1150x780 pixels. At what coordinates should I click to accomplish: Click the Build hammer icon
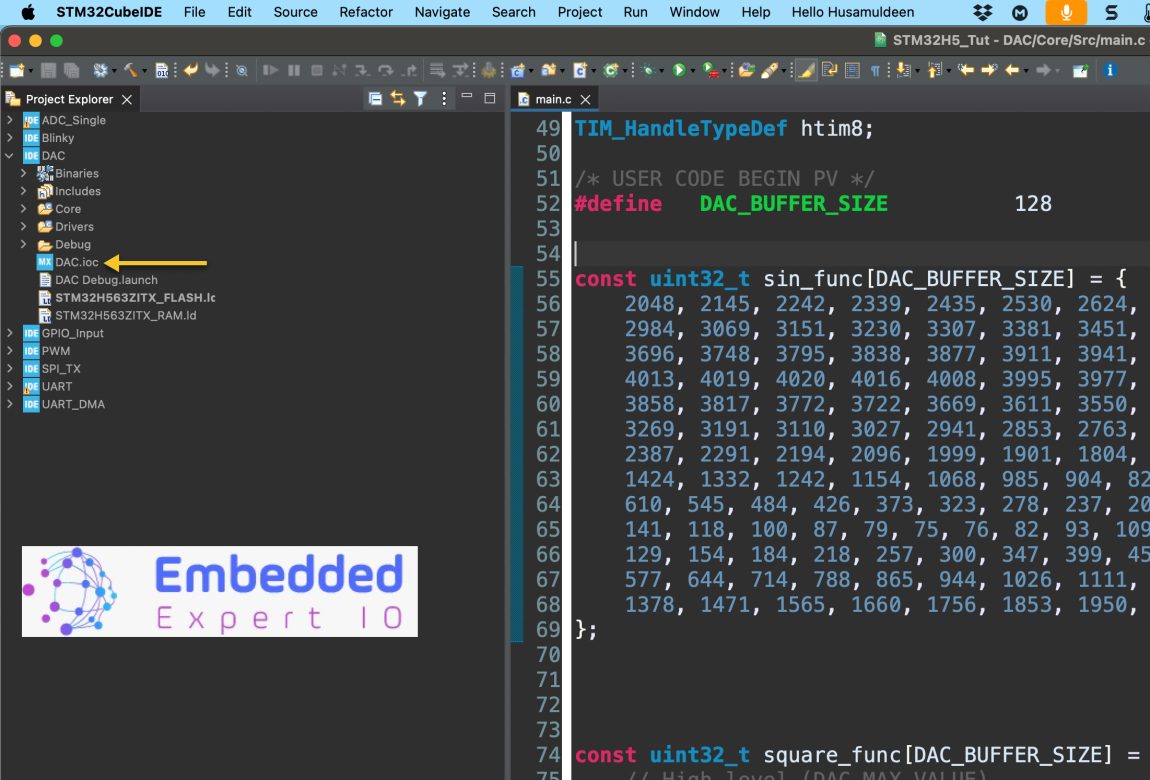(x=129, y=70)
